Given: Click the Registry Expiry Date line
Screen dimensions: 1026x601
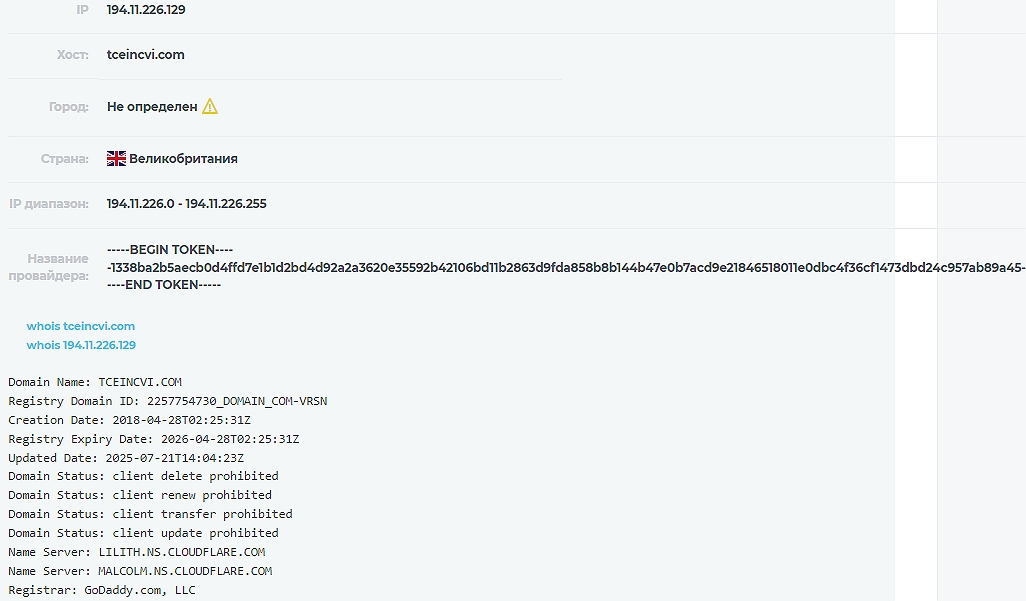Looking at the screenshot, I should [x=153, y=439].
